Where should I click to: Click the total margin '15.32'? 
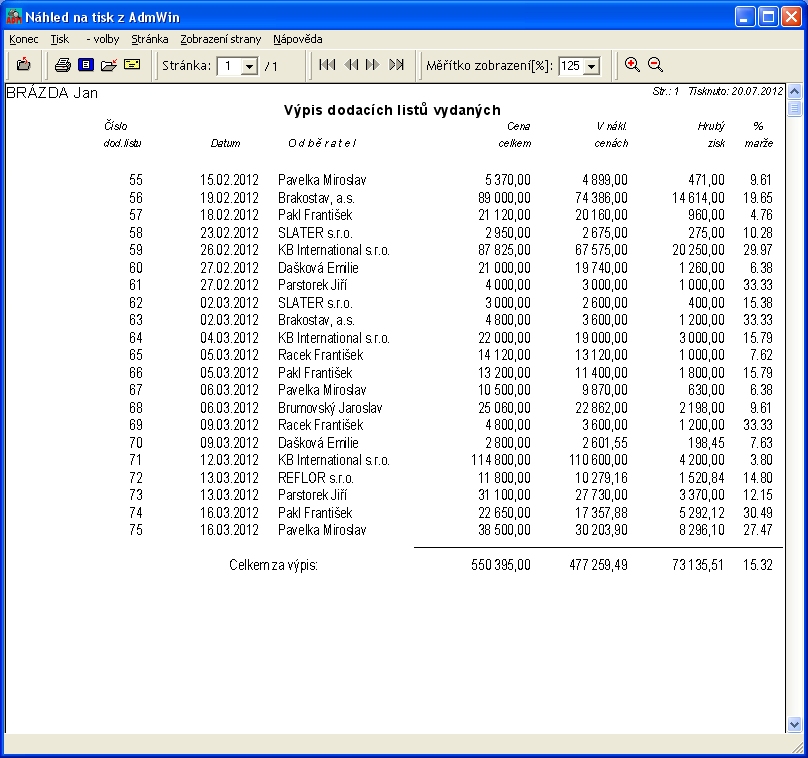coord(758,565)
